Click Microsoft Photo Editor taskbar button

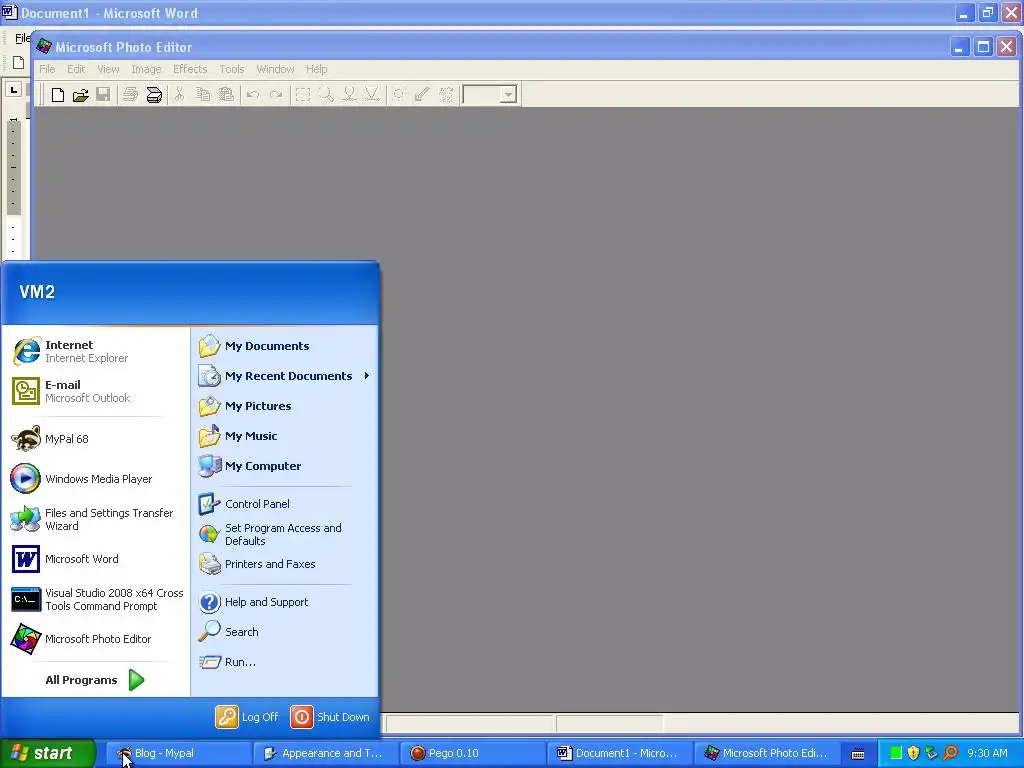point(765,753)
